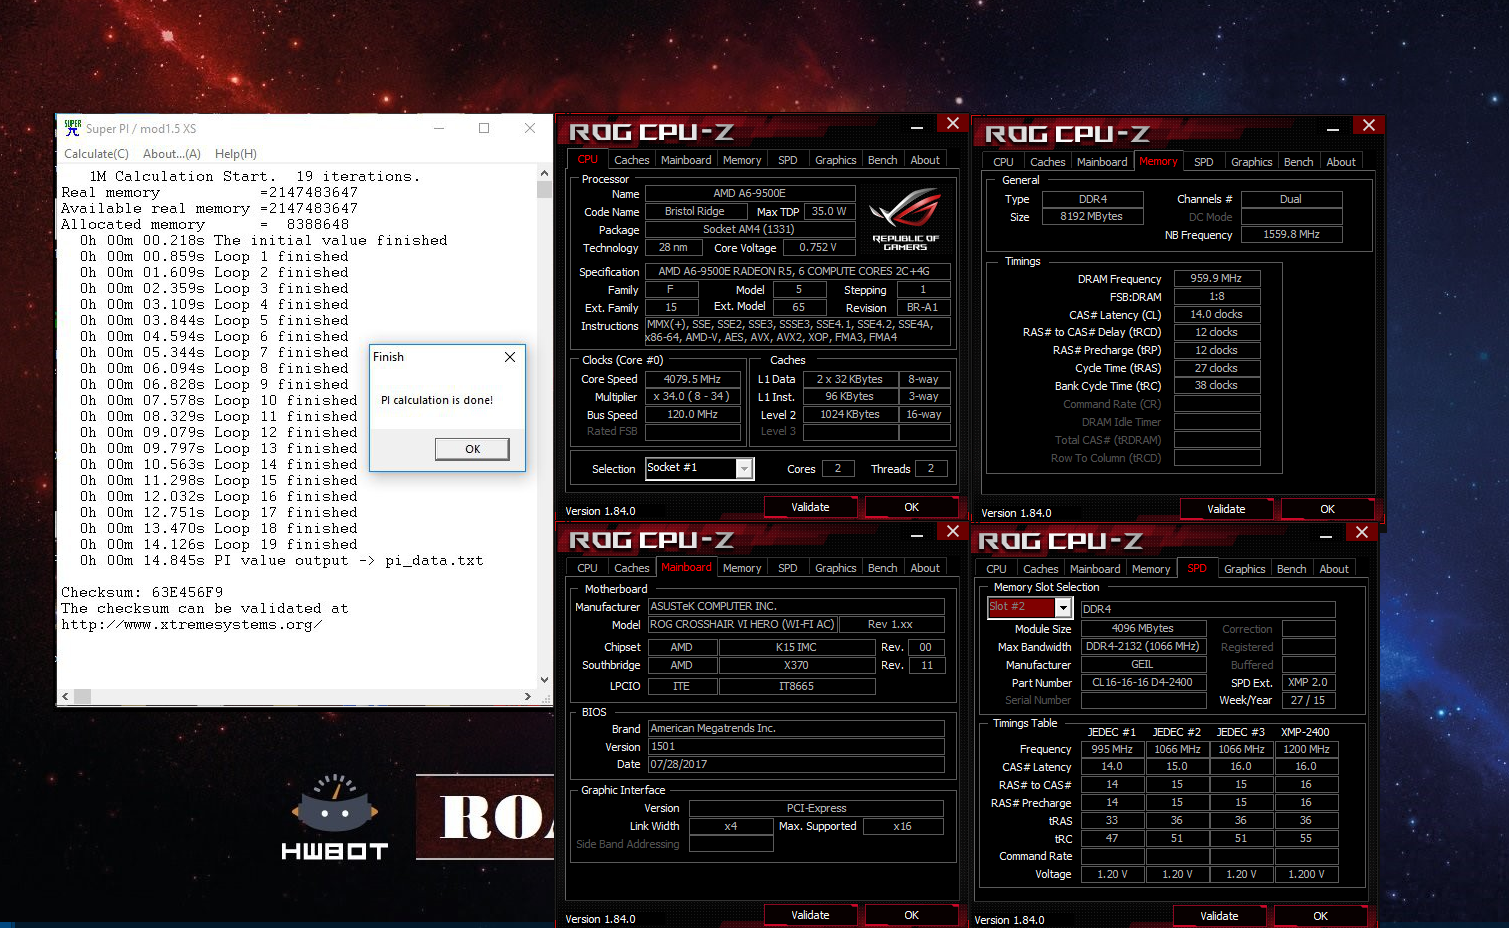Click Validate in the SPD tab window
The image size is (1509, 928).
[1219, 916]
